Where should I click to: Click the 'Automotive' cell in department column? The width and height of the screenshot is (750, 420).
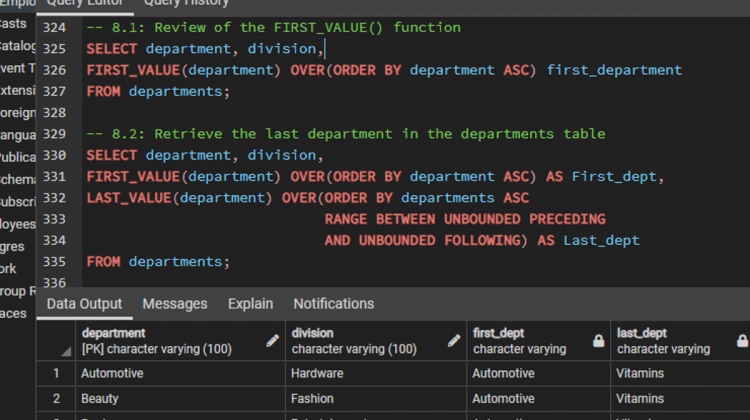tap(180, 373)
